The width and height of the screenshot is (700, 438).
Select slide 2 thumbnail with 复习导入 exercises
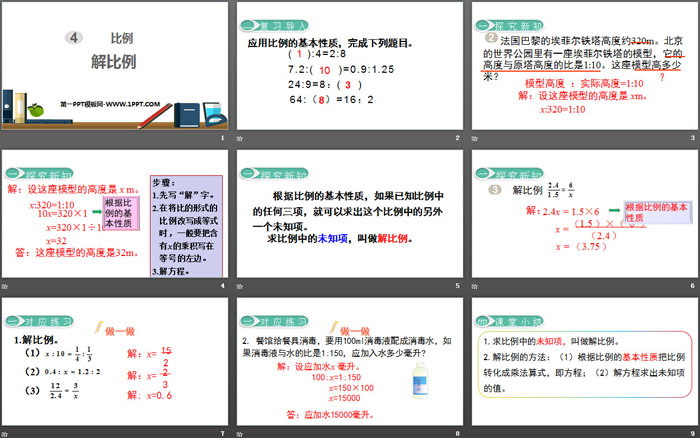click(x=350, y=66)
